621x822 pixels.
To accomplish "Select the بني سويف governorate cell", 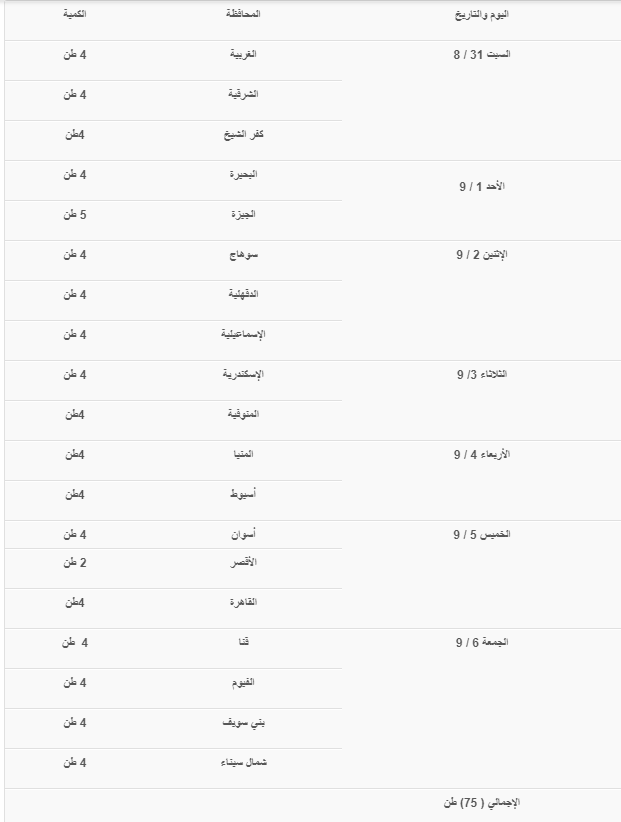I will point(244,723).
